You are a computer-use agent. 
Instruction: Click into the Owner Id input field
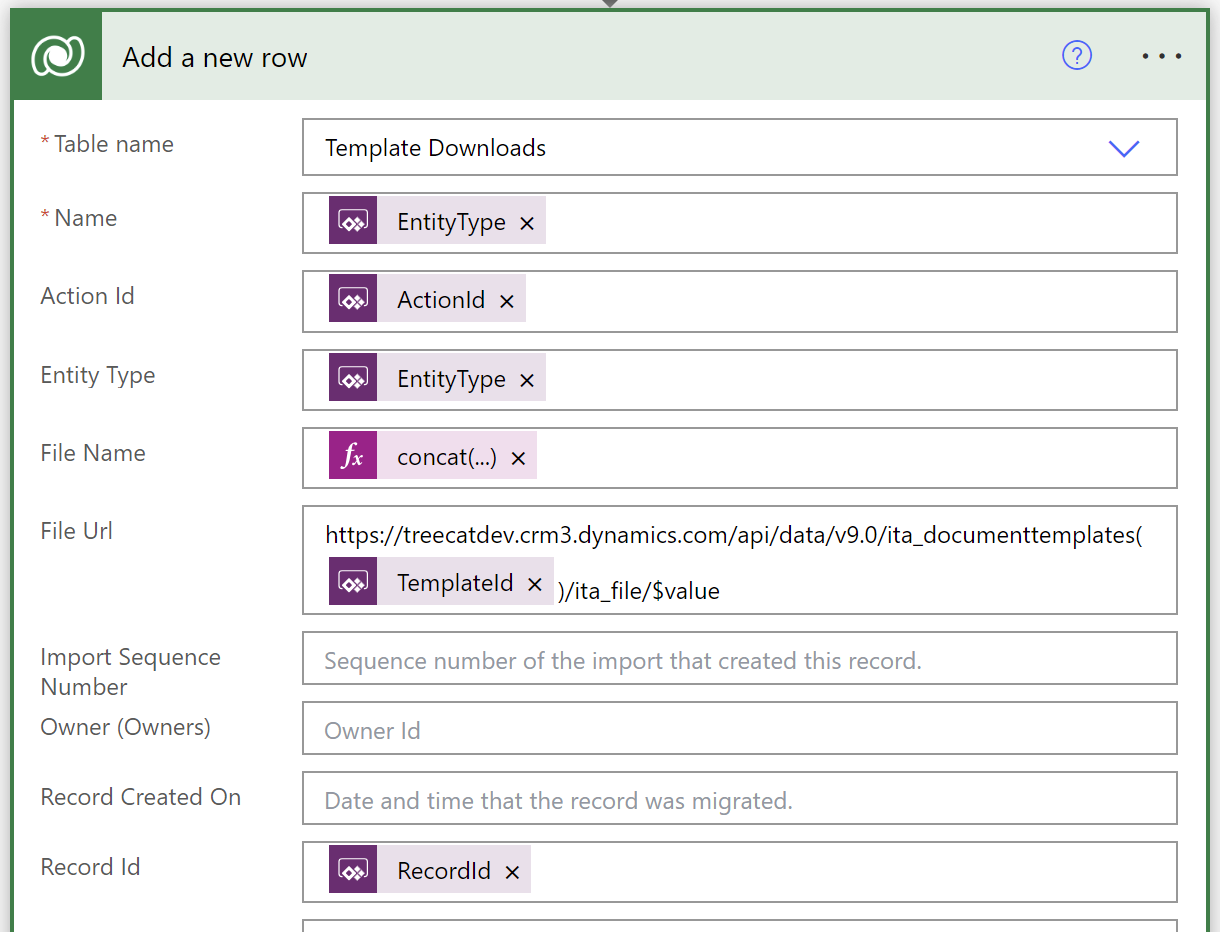(739, 729)
